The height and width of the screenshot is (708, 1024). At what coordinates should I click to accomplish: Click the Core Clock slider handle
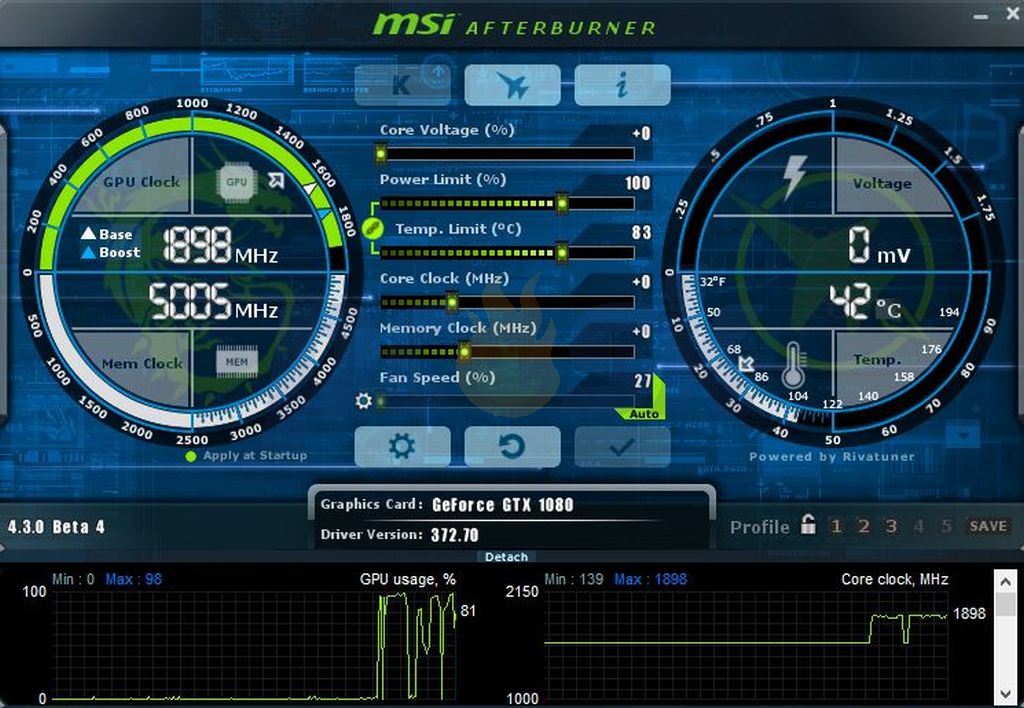pos(451,302)
